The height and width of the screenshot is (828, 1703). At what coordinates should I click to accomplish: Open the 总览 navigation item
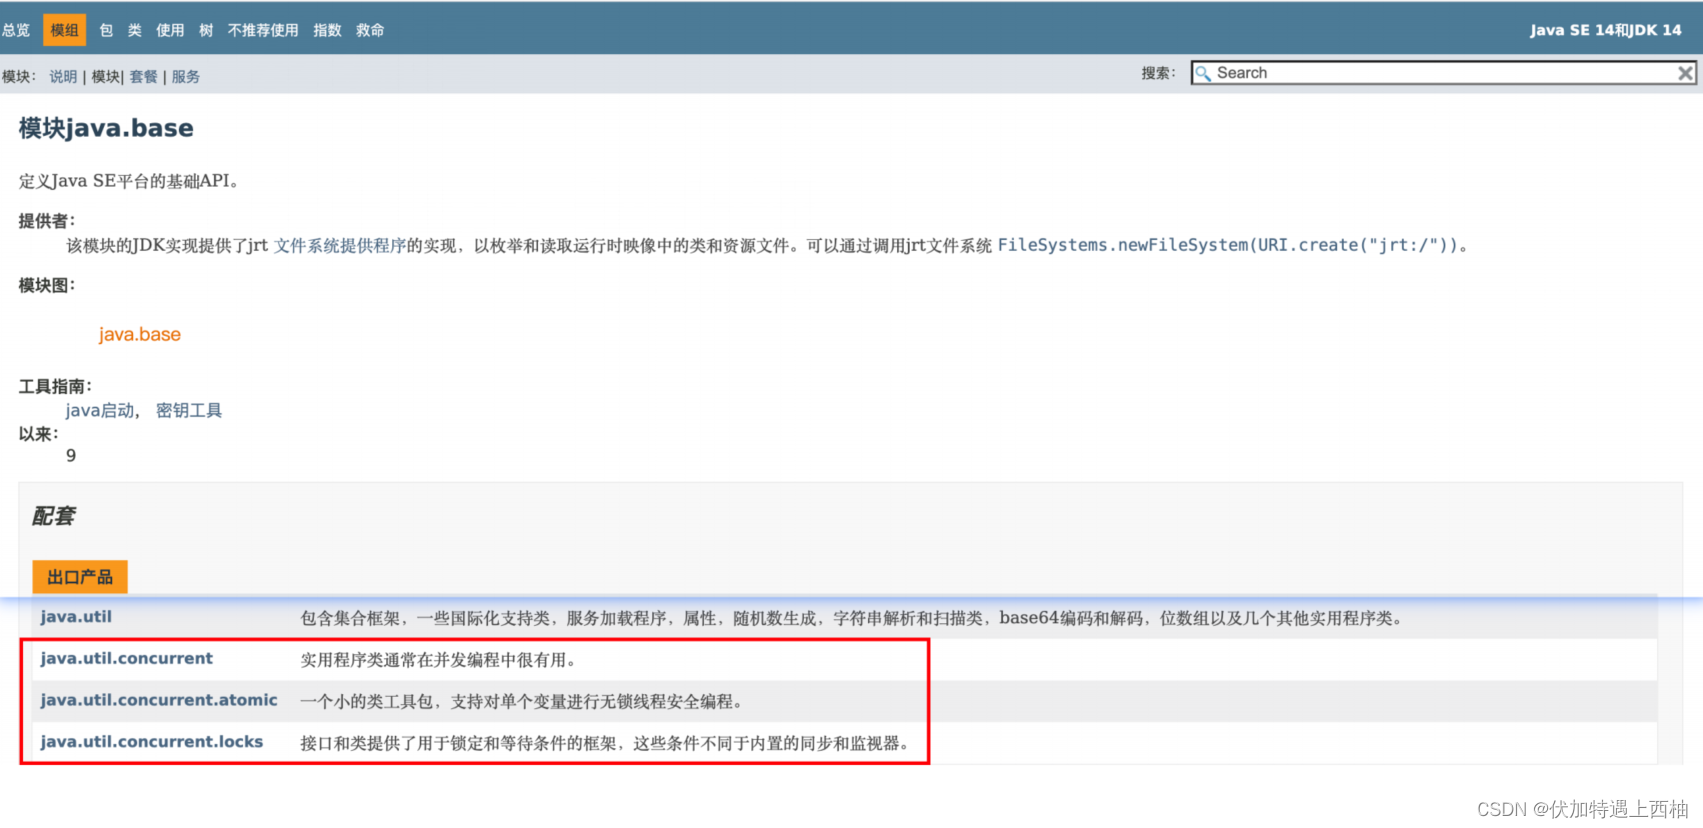tap(16, 30)
